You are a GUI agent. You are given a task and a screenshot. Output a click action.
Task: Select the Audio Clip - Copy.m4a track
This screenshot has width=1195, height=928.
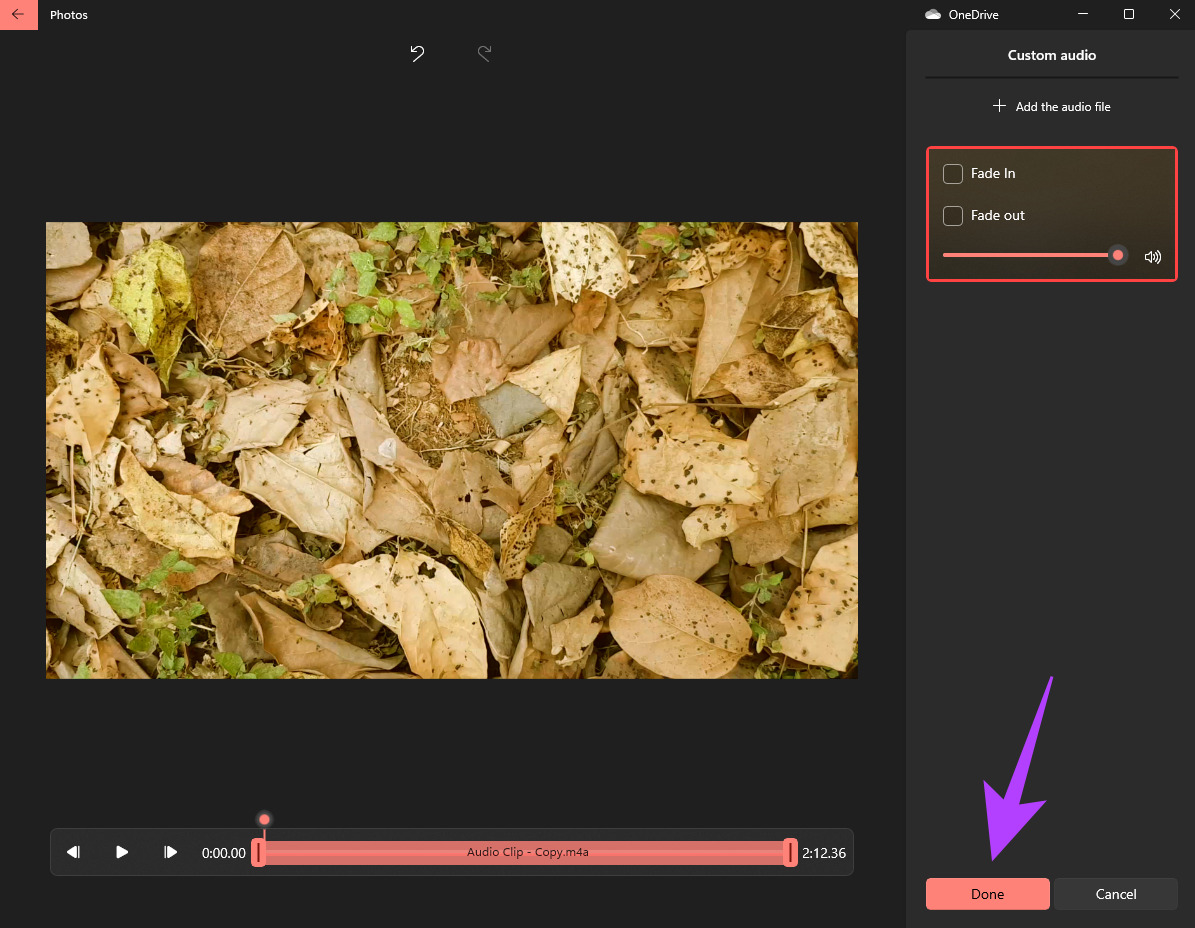click(527, 852)
